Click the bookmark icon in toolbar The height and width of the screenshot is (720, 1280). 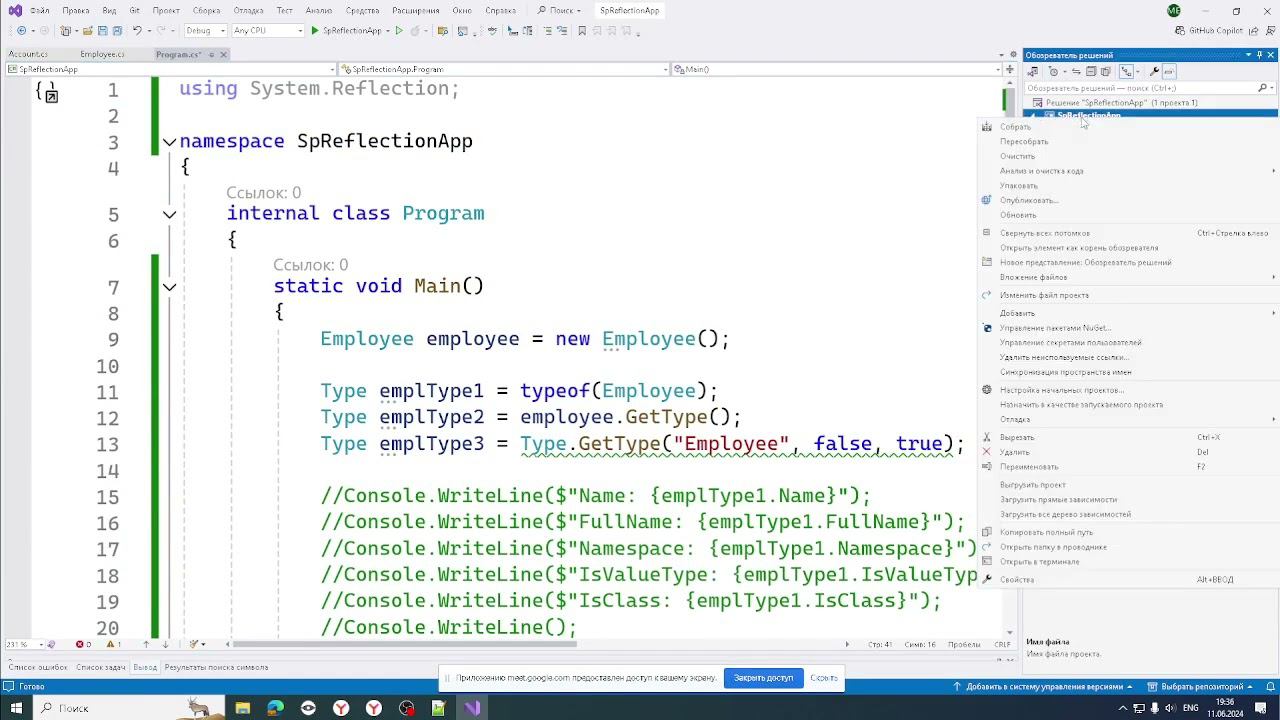click(x=581, y=31)
